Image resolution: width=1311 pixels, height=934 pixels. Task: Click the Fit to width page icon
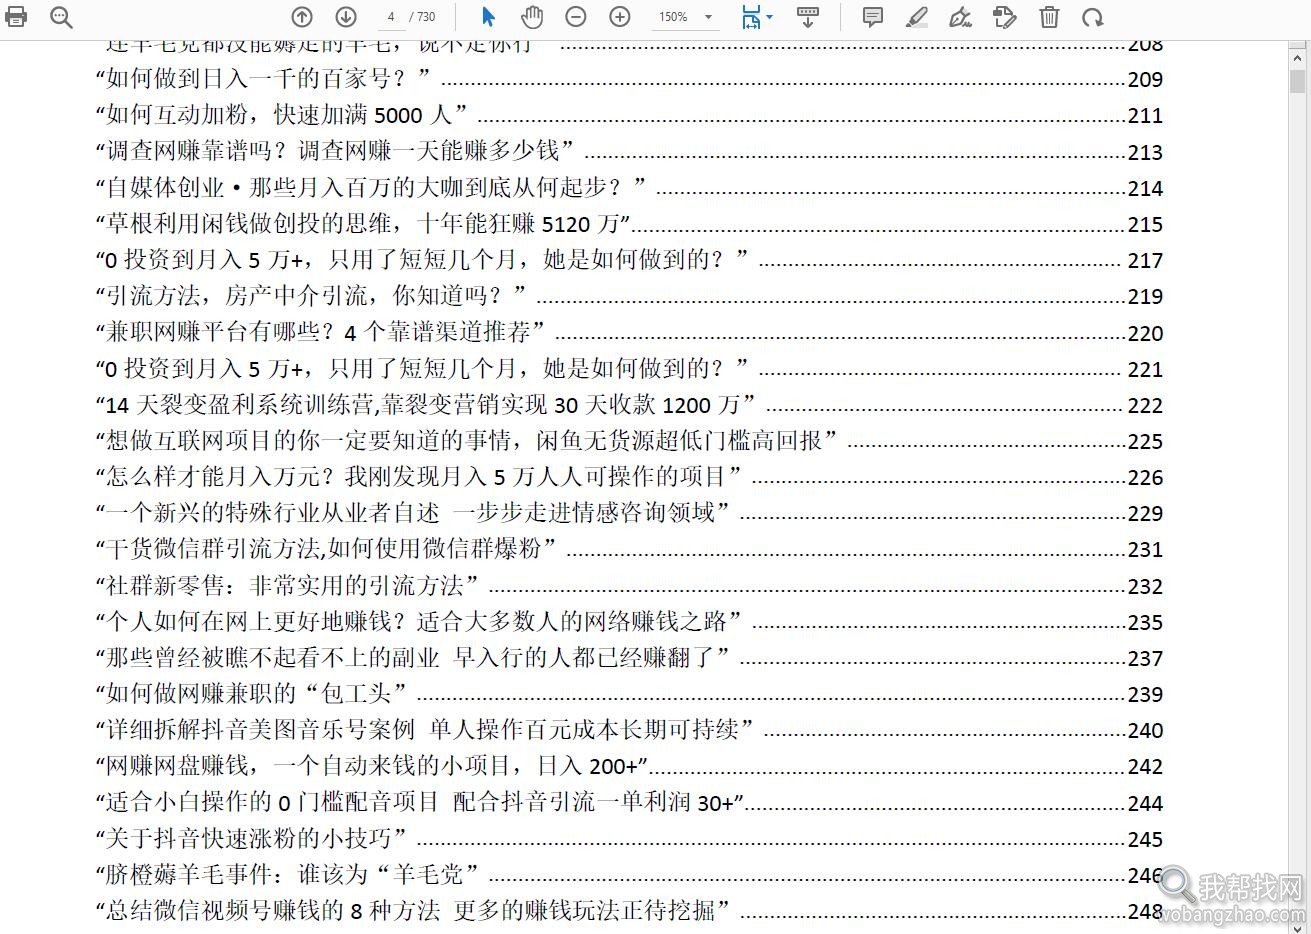pos(751,16)
